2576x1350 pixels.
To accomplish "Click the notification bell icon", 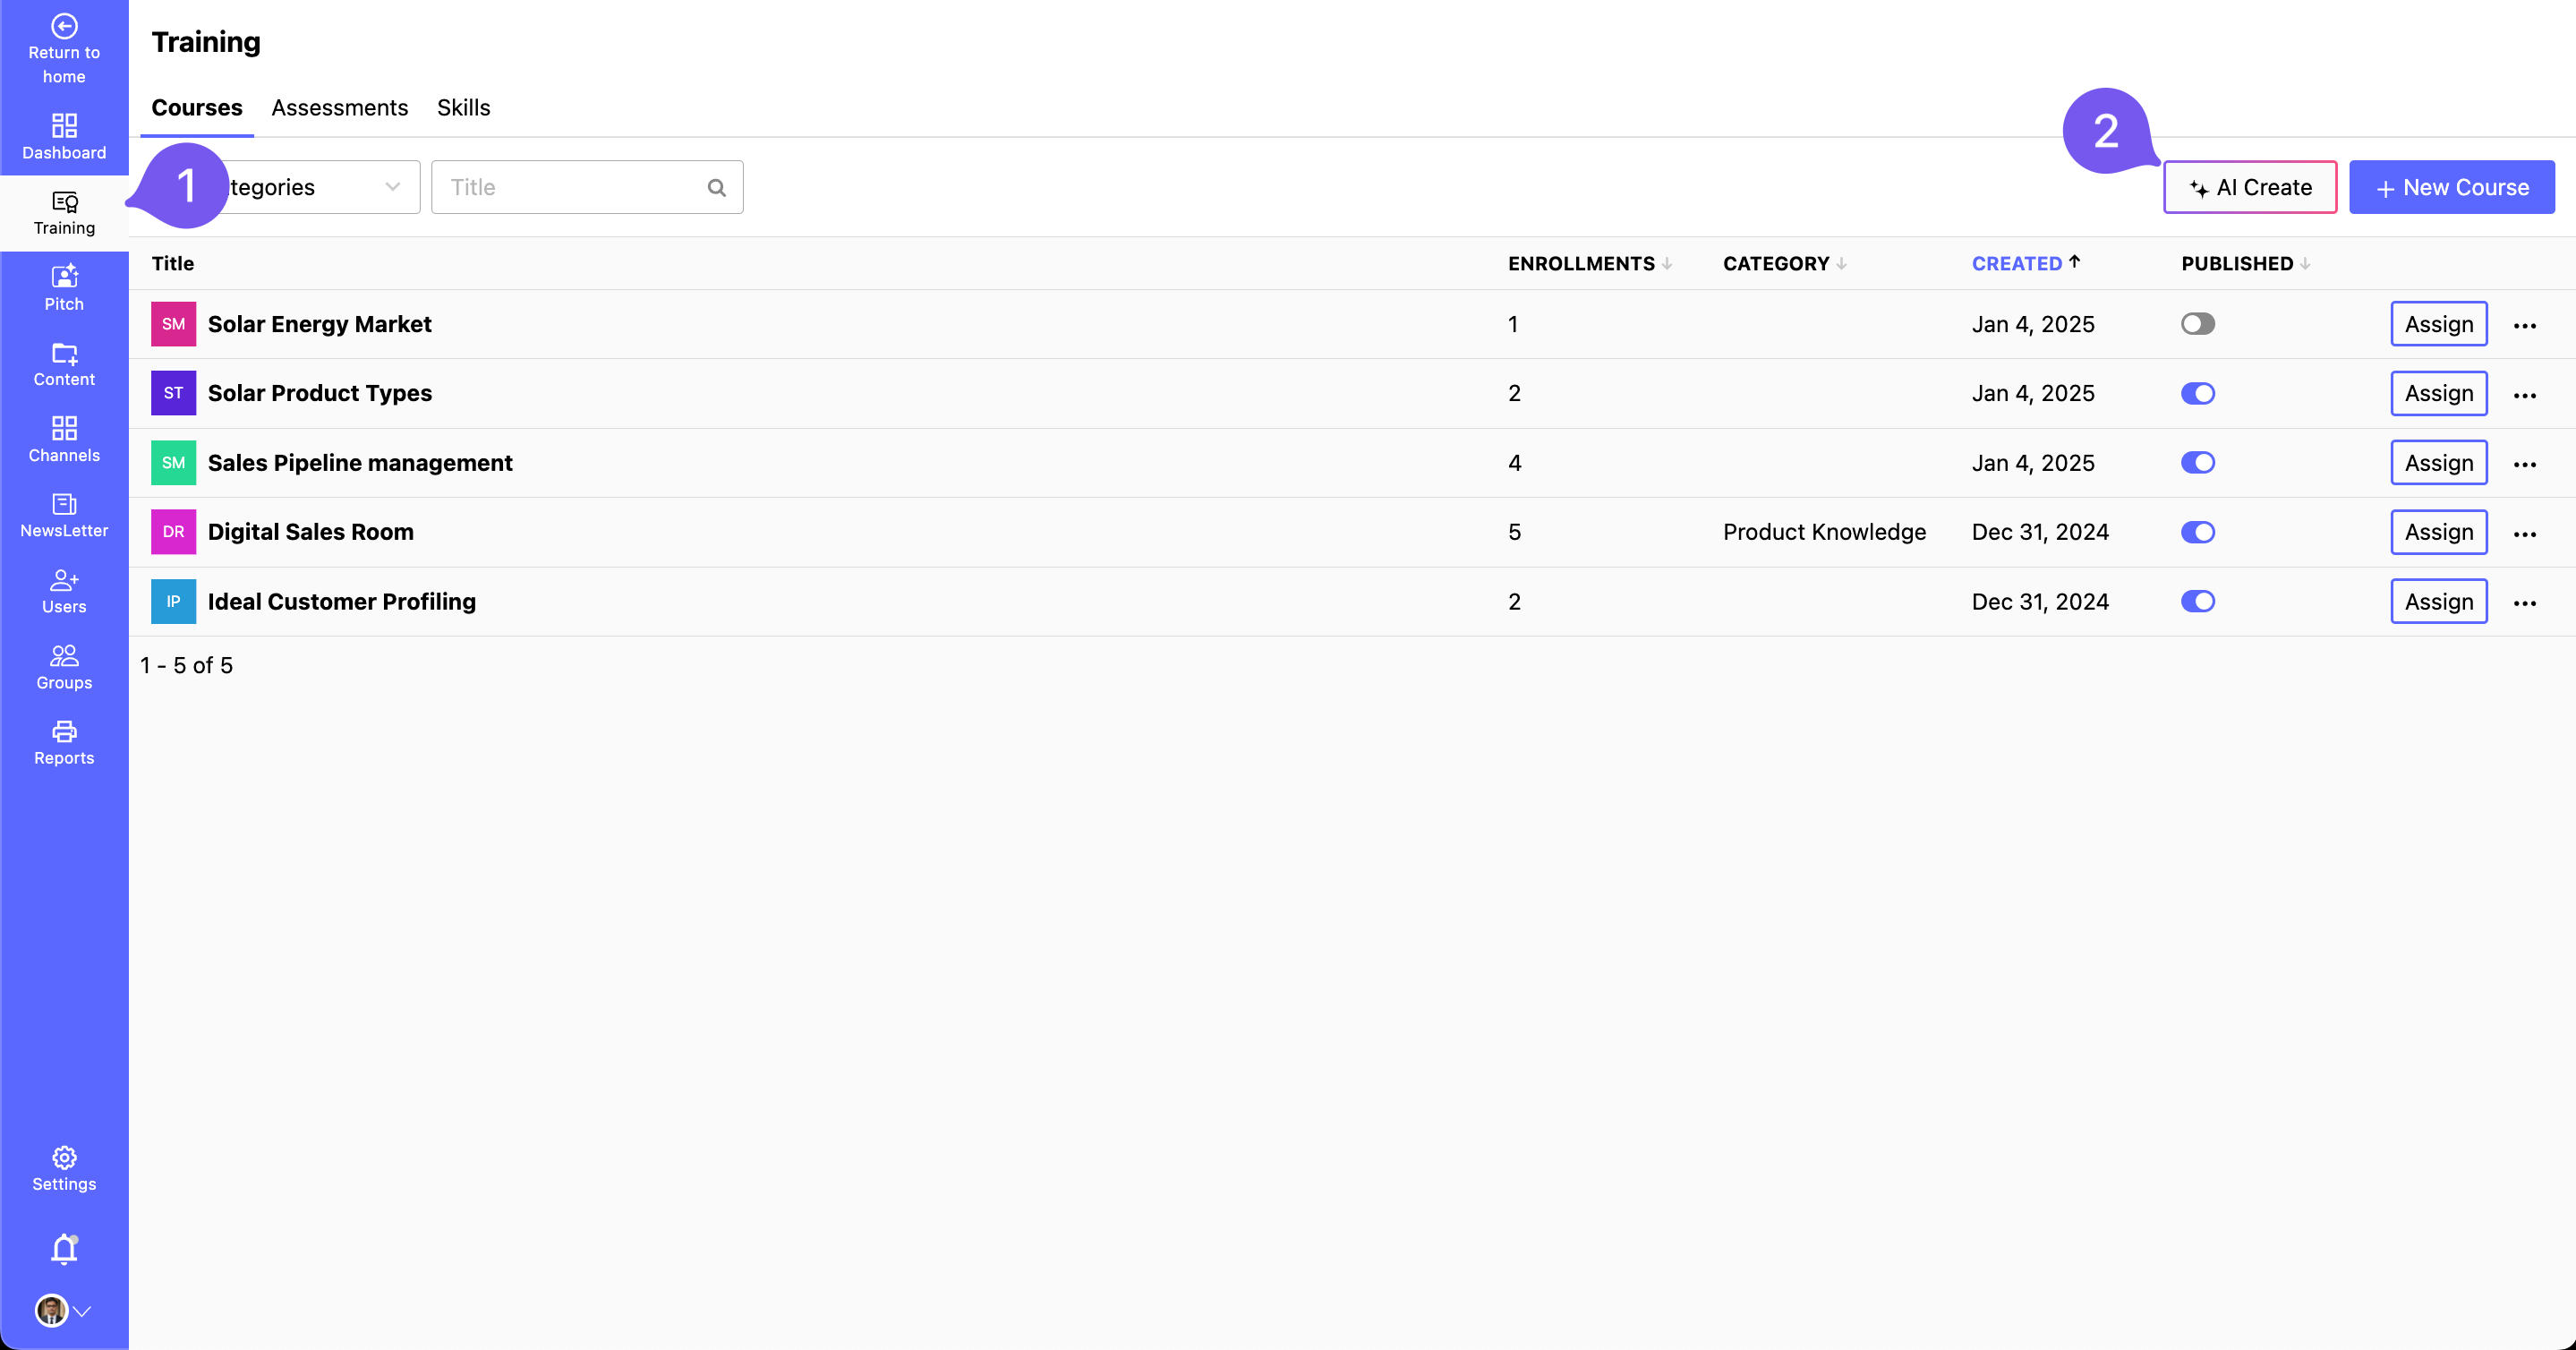I will pos(64,1247).
